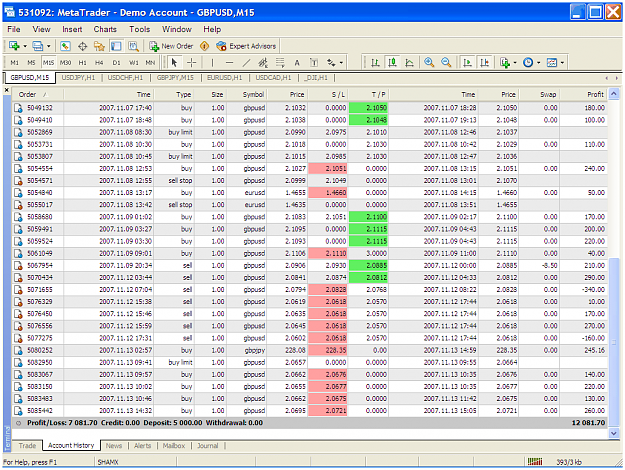The image size is (625, 470).
Task: Switch chart to candlesticks
Action: (393, 63)
